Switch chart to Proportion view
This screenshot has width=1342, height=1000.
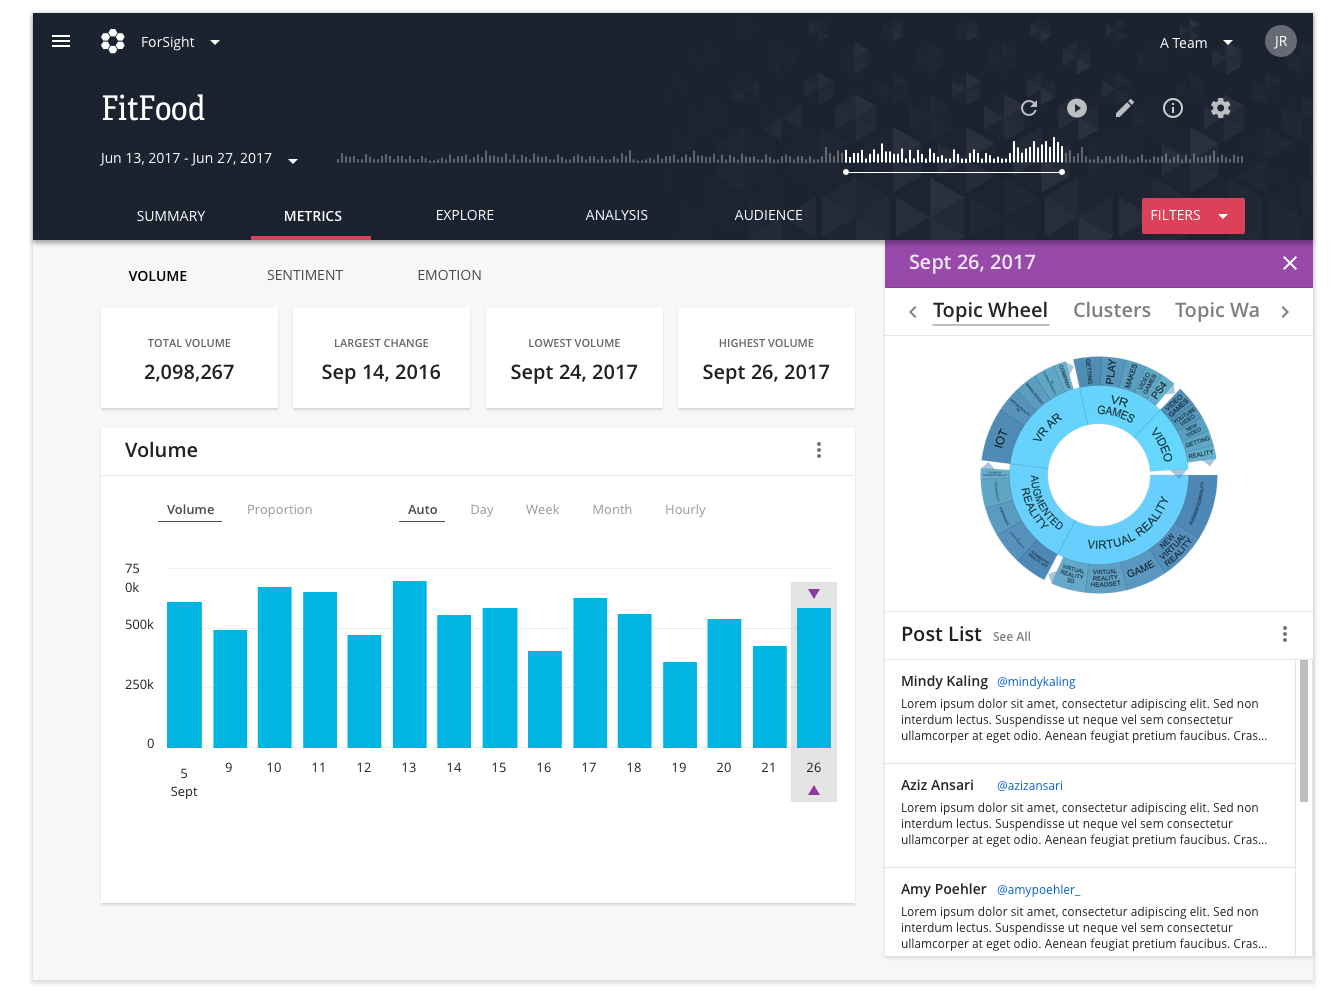[x=280, y=510]
